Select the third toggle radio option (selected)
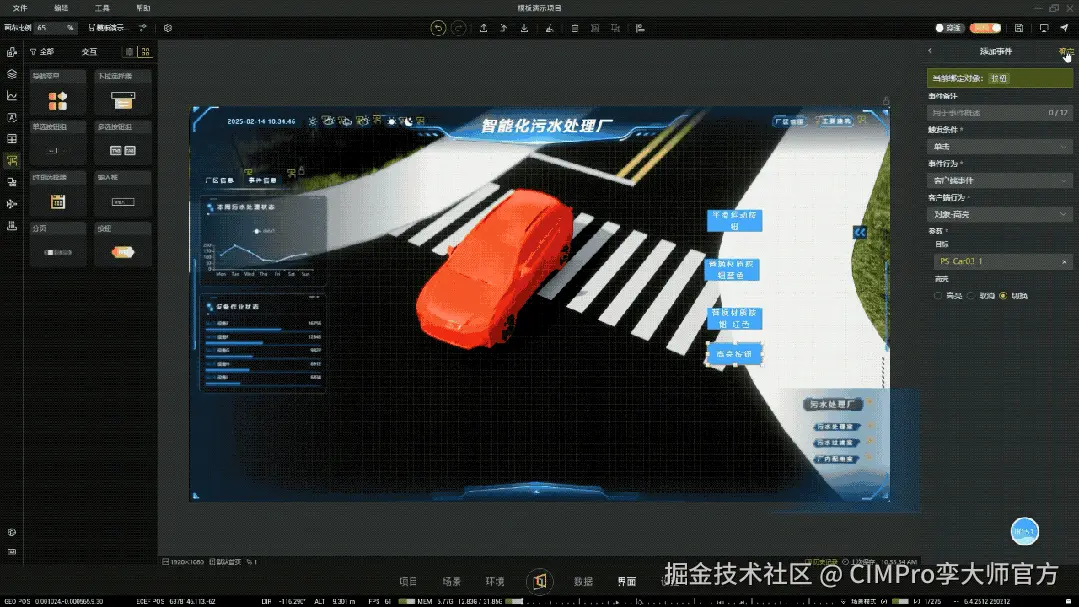 tap(1003, 296)
